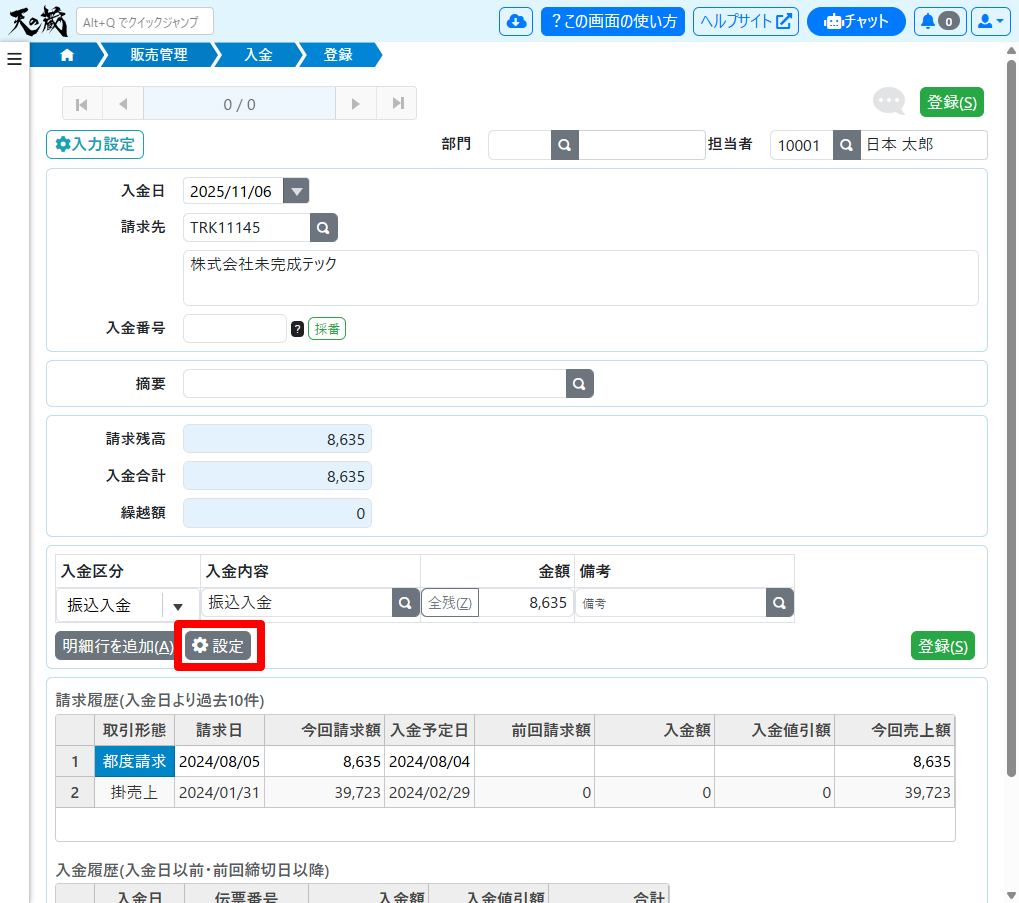Viewport: 1019px width, 903px height.
Task: Open the comment speech bubble icon
Action: pos(888,101)
